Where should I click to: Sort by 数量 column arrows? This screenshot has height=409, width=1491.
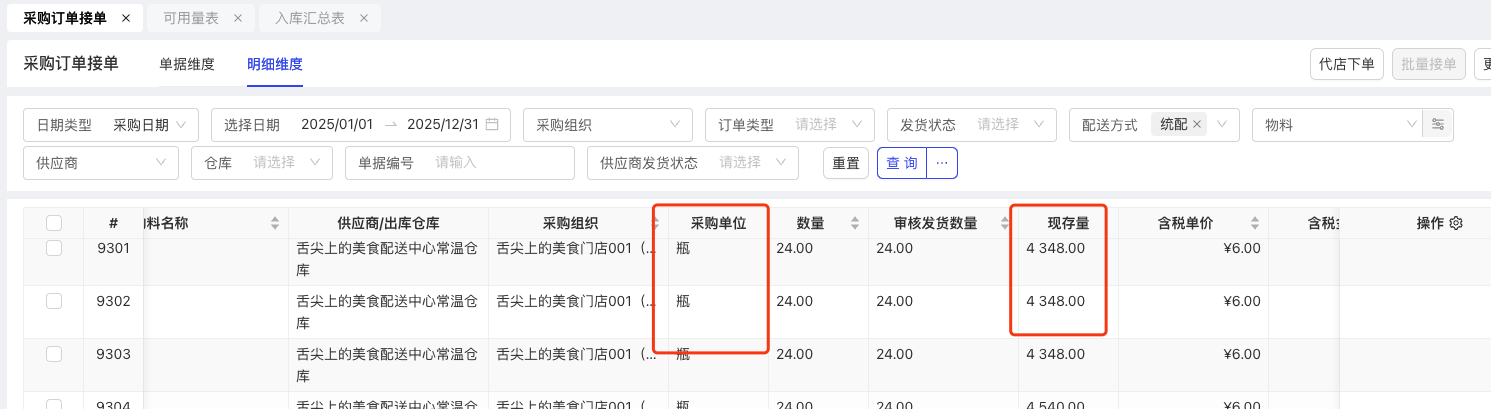tap(854, 223)
